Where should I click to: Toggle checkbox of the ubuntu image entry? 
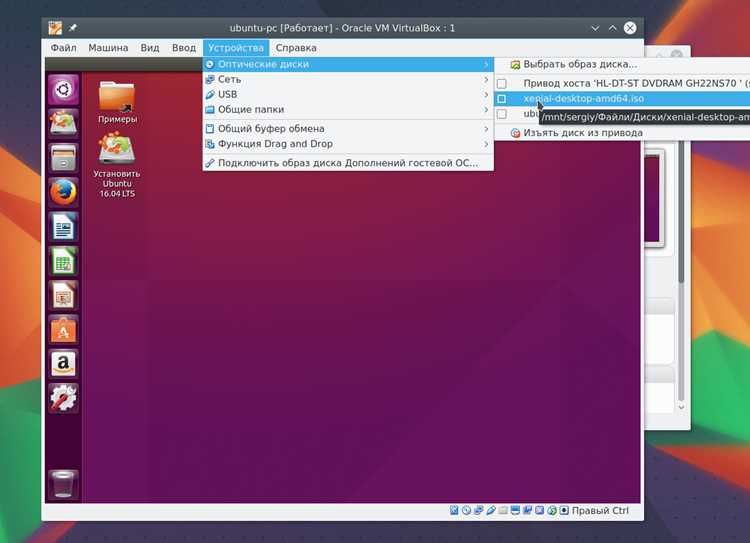point(502,114)
